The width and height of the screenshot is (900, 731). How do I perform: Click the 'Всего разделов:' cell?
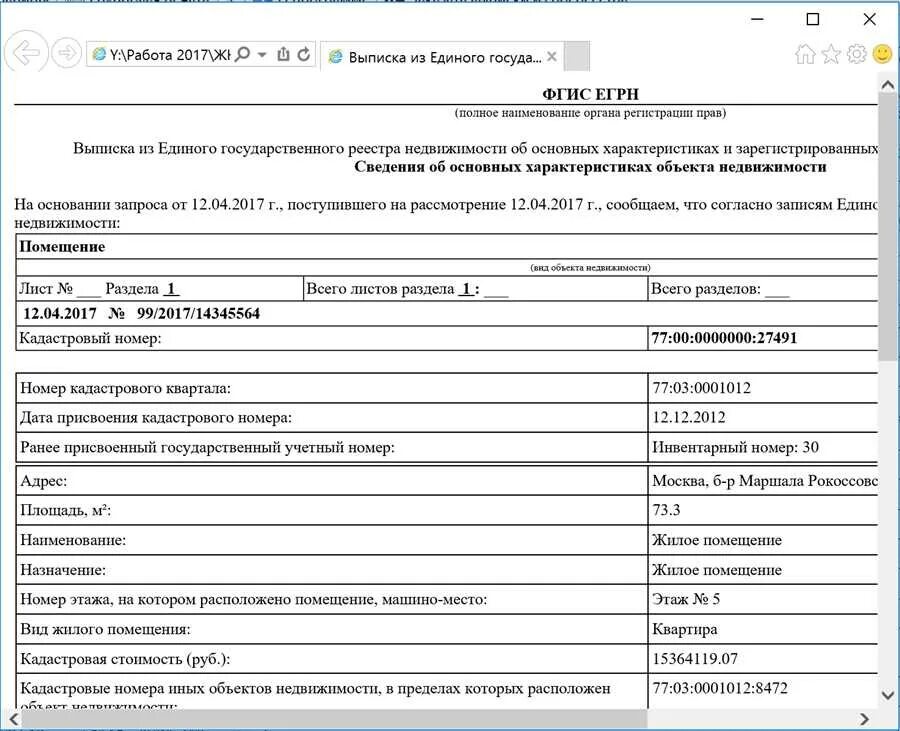(x=763, y=289)
